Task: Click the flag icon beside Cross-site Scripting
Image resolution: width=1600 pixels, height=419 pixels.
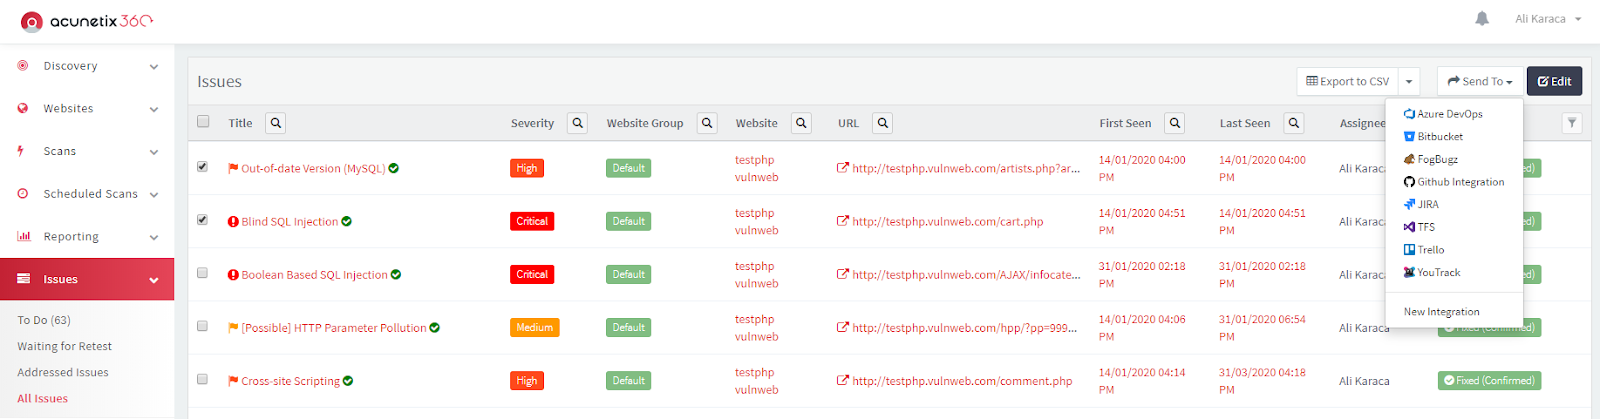Action: click(233, 381)
